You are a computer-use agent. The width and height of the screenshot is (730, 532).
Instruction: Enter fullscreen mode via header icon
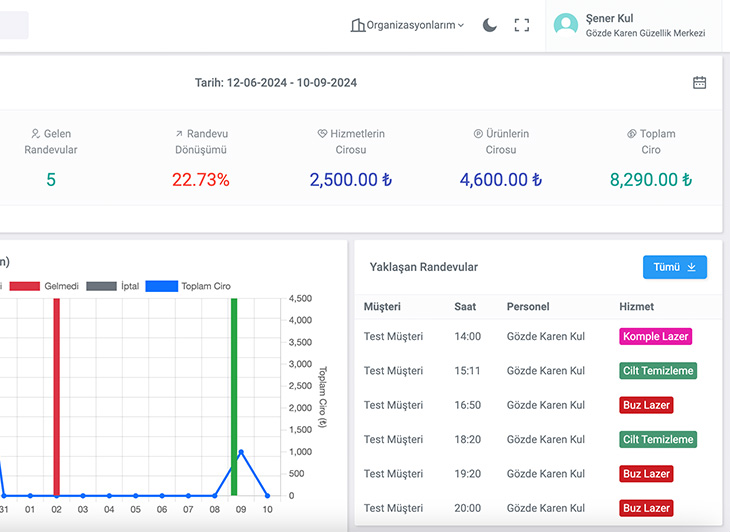[521, 25]
